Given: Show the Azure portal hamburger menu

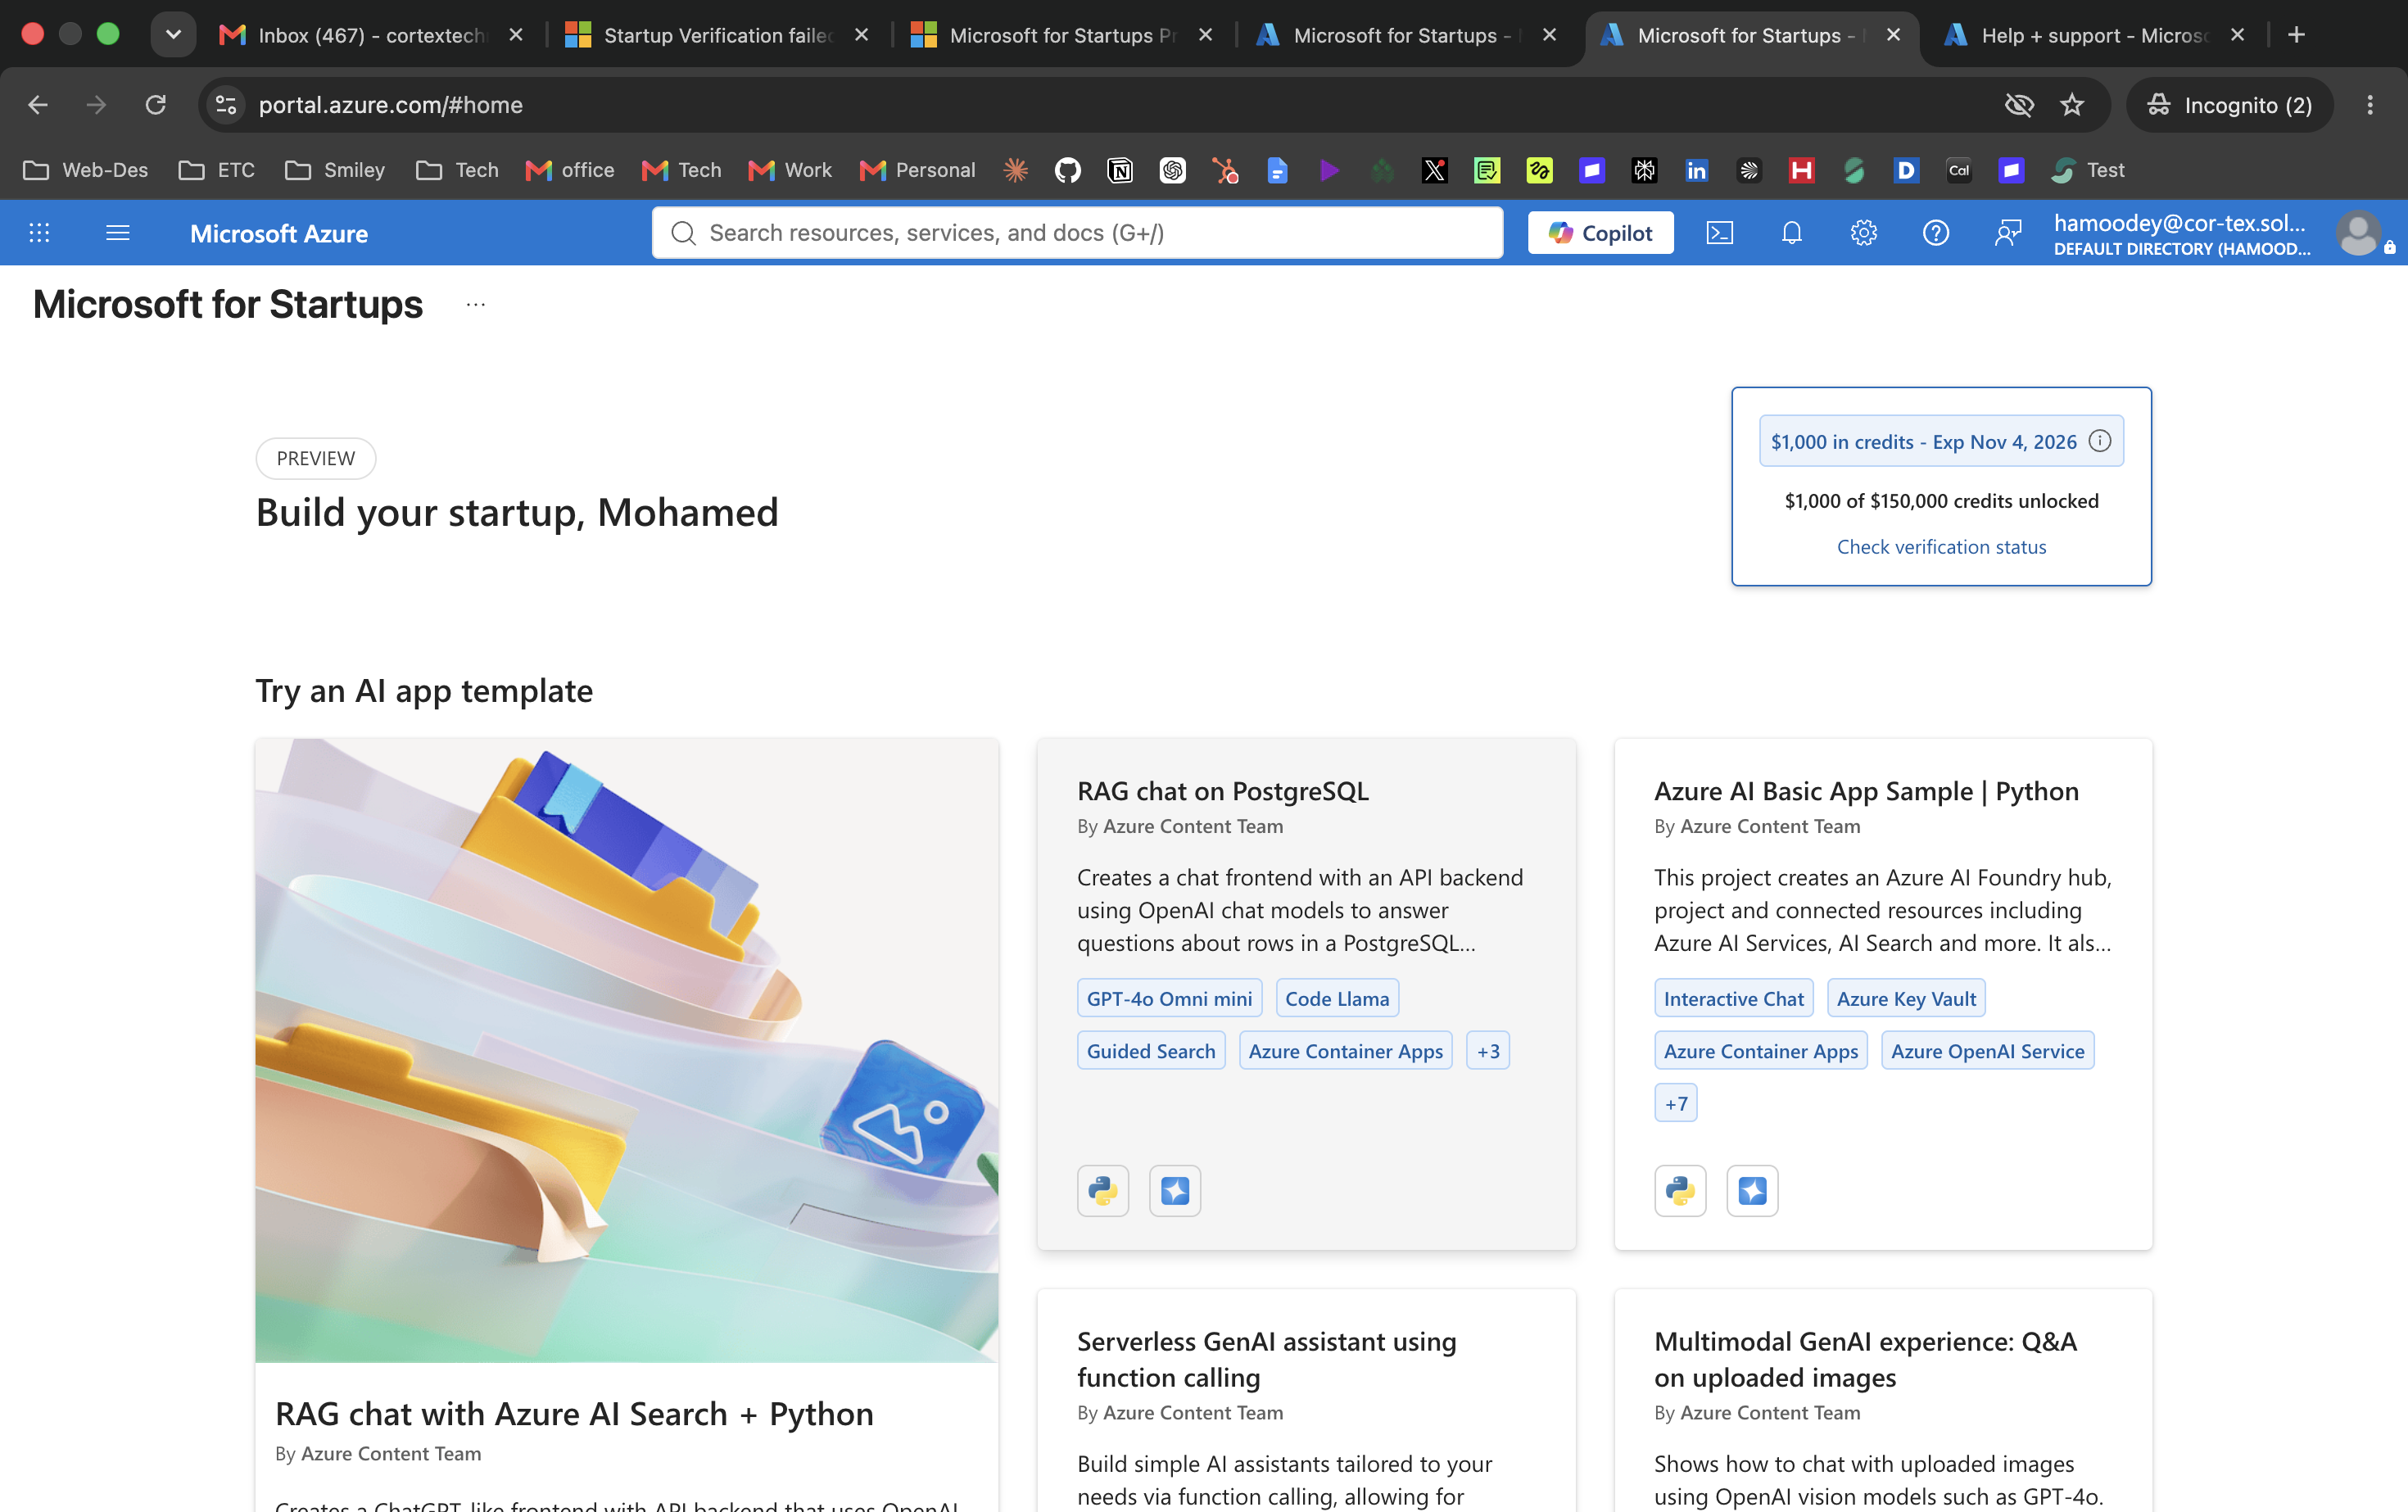Looking at the screenshot, I should (118, 233).
